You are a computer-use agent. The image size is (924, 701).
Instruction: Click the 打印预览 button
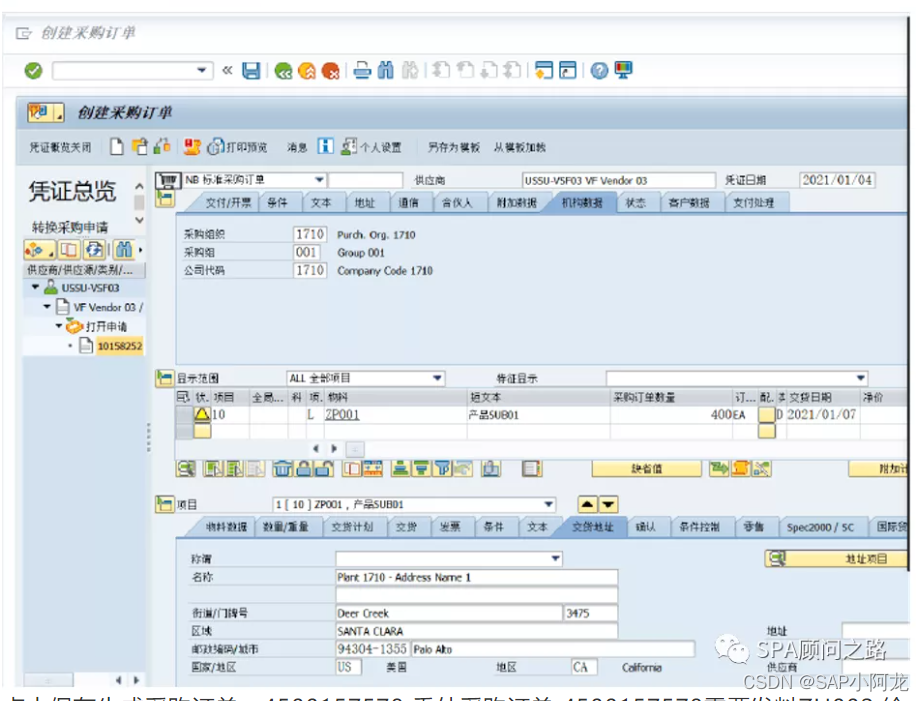pyautogui.click(x=238, y=147)
